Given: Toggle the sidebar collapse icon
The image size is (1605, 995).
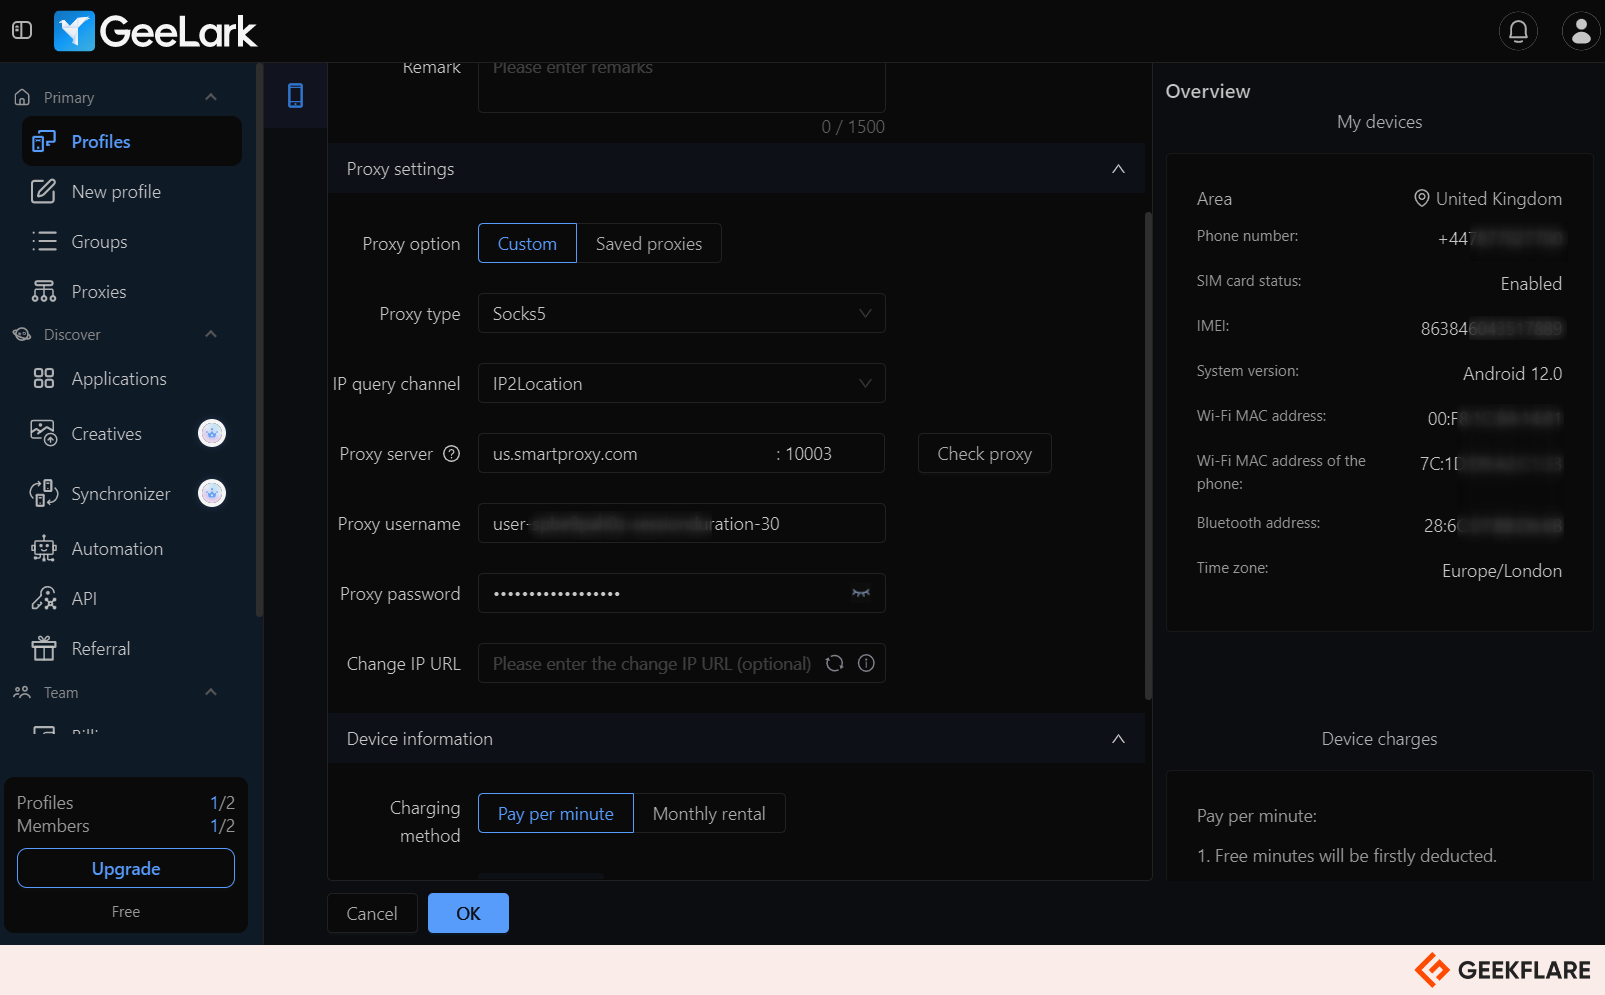Looking at the screenshot, I should [x=22, y=30].
